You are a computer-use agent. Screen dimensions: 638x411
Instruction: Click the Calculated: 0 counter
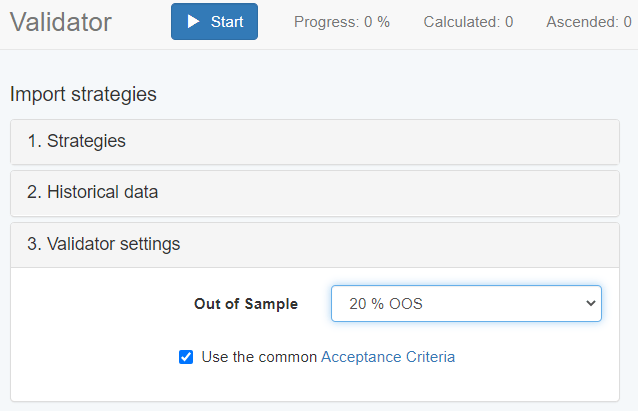[468, 22]
